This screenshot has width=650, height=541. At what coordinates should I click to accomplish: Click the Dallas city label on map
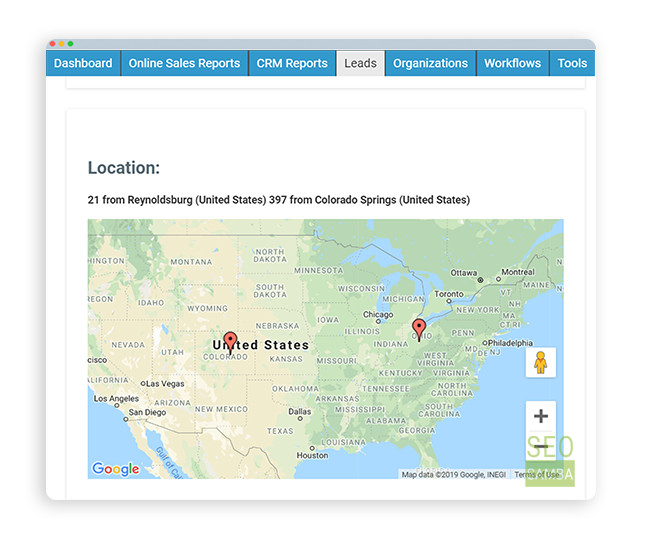300,411
